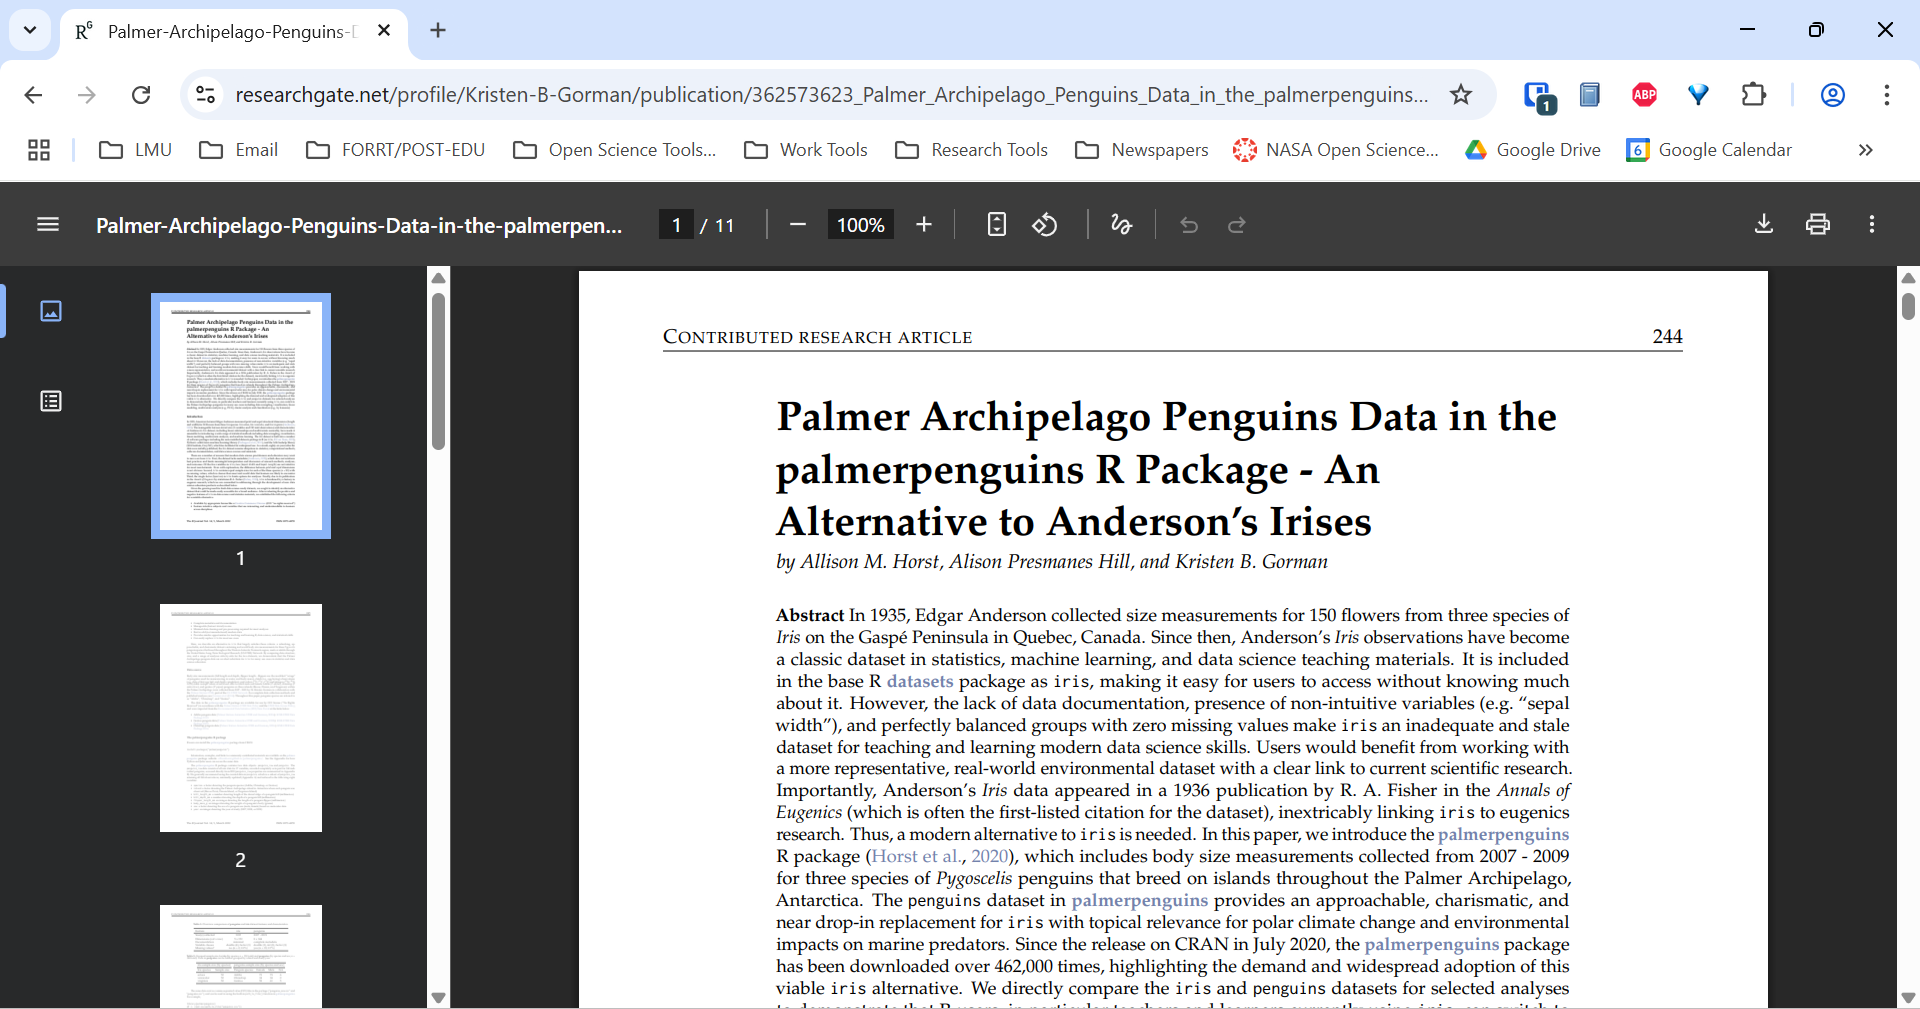This screenshot has width=1920, height=1009.
Task: Follow the 'datasets' package link in abstract
Action: tap(920, 681)
